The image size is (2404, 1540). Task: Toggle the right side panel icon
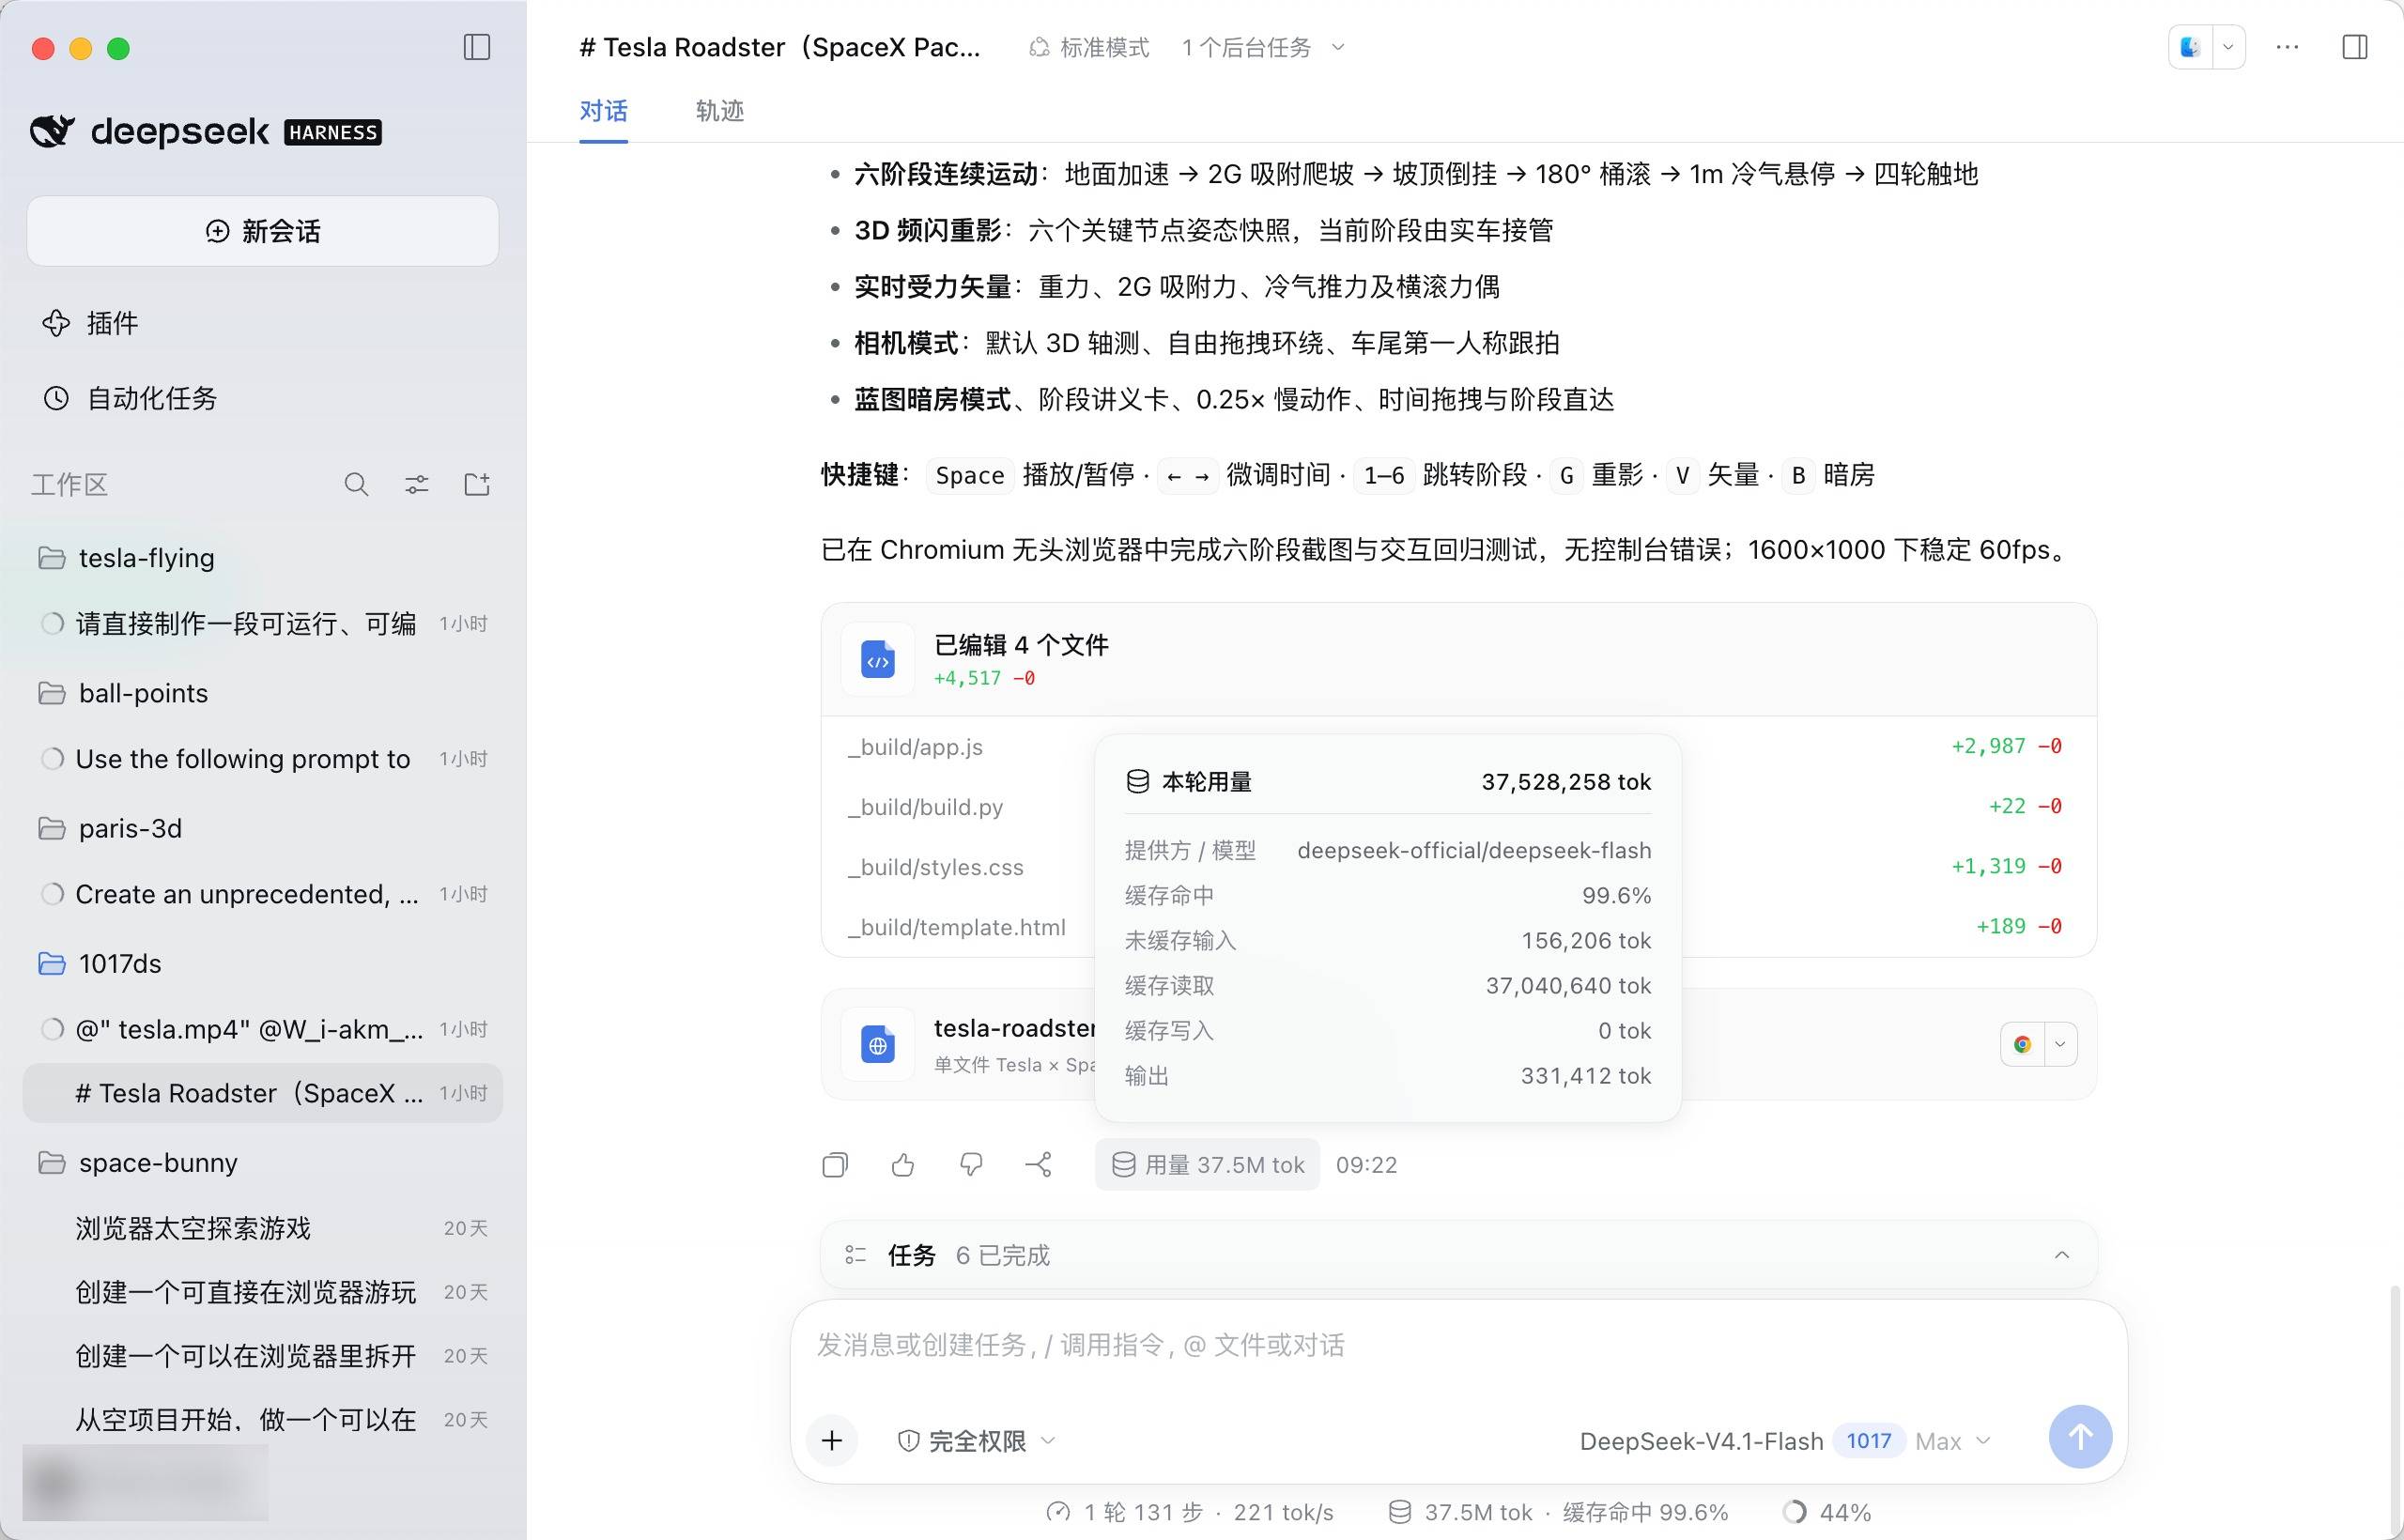point(2355,47)
